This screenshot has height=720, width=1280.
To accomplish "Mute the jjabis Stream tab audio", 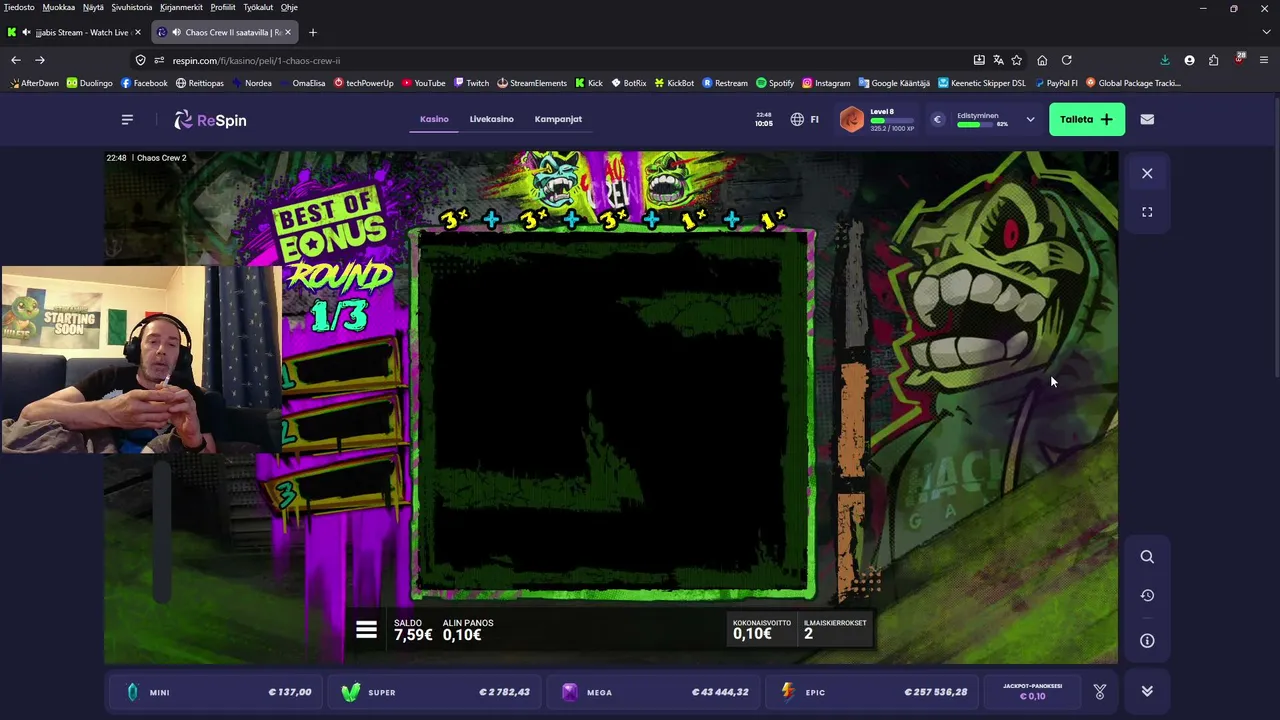I will [x=26, y=32].
